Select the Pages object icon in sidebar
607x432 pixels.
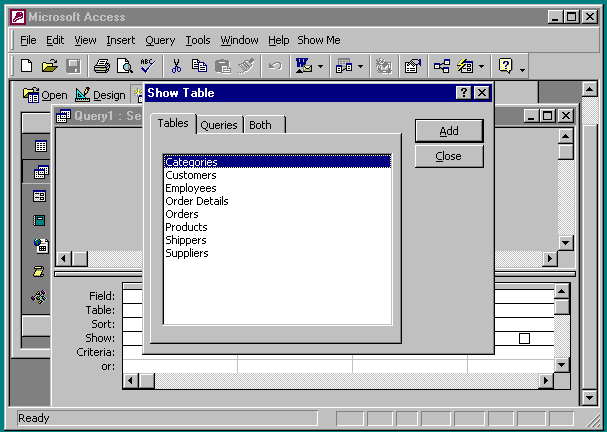click(x=41, y=246)
